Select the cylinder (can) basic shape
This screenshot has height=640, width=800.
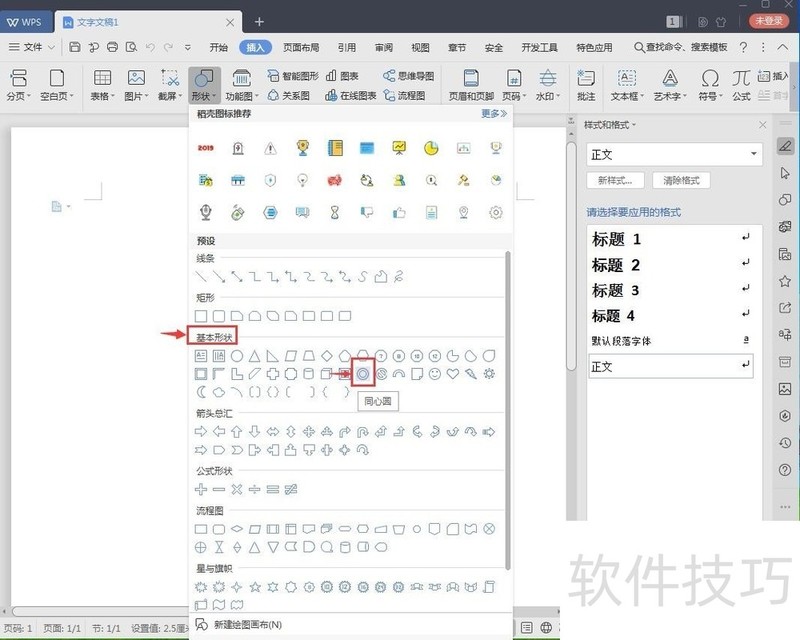(x=309, y=374)
